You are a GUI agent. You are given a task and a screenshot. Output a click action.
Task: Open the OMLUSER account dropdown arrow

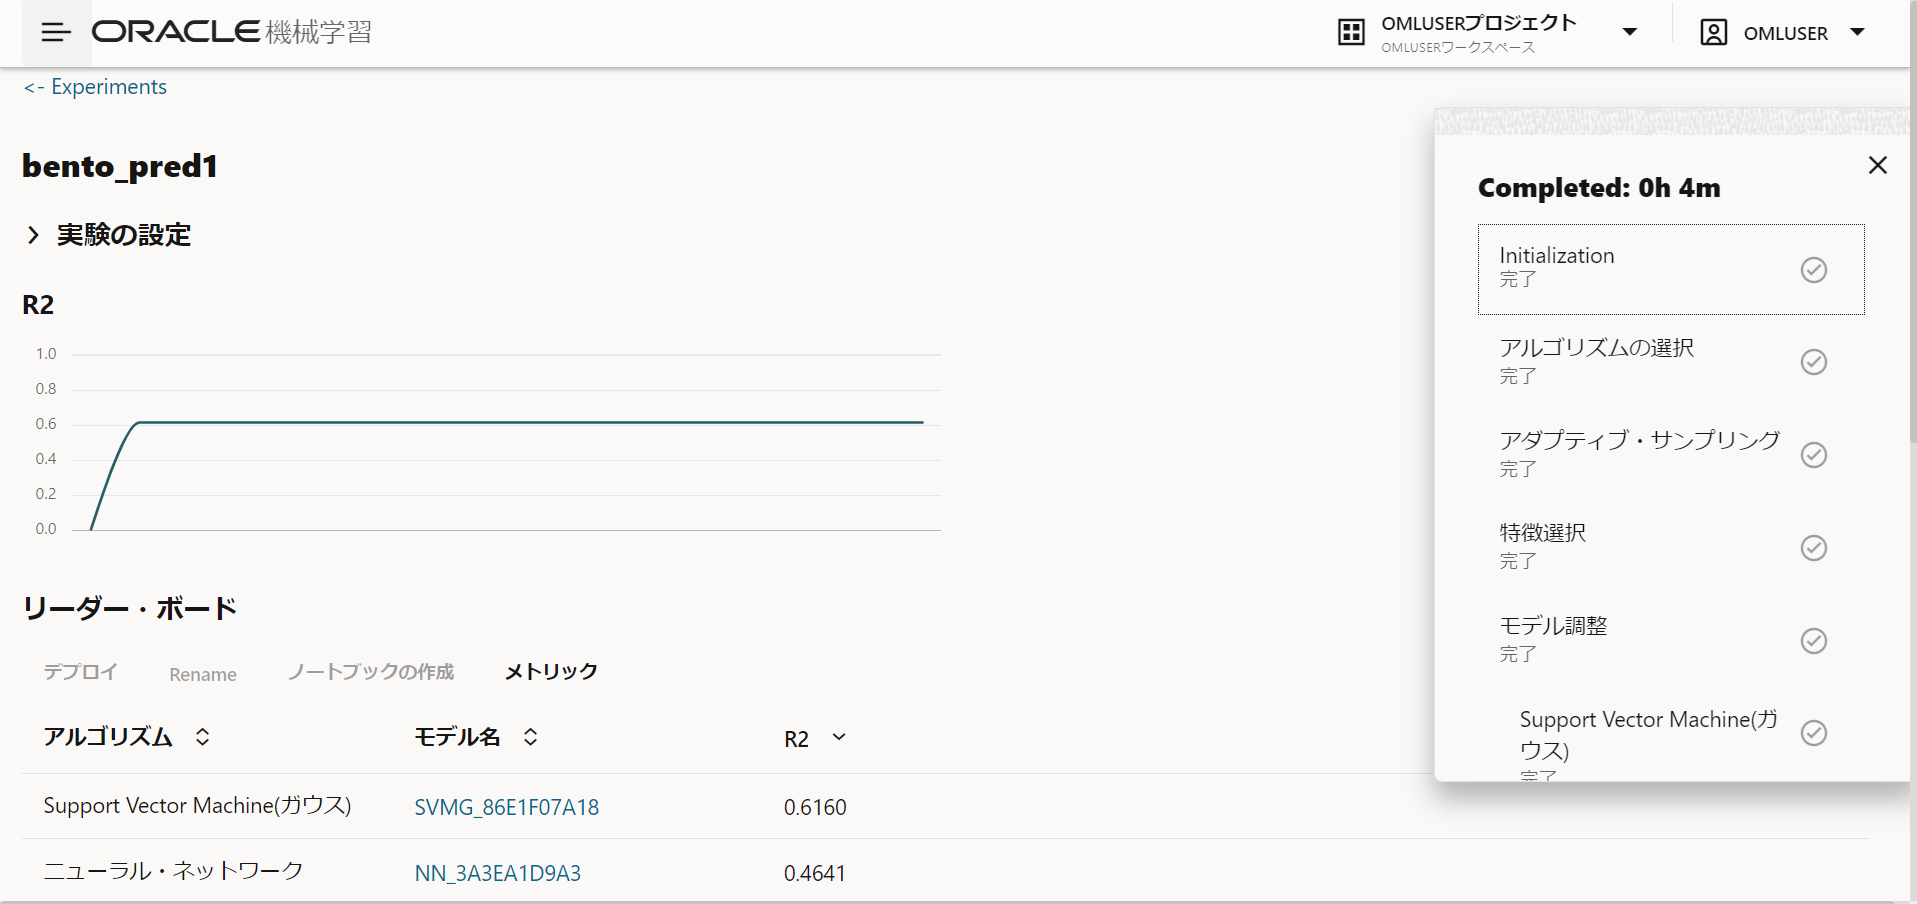(1858, 32)
